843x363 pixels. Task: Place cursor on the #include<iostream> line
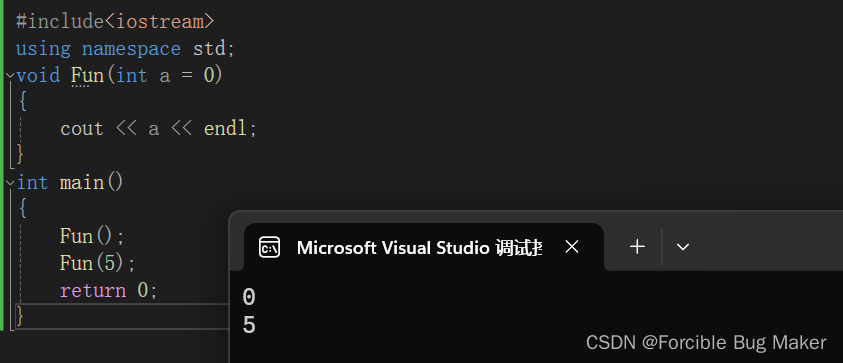[x=115, y=22]
